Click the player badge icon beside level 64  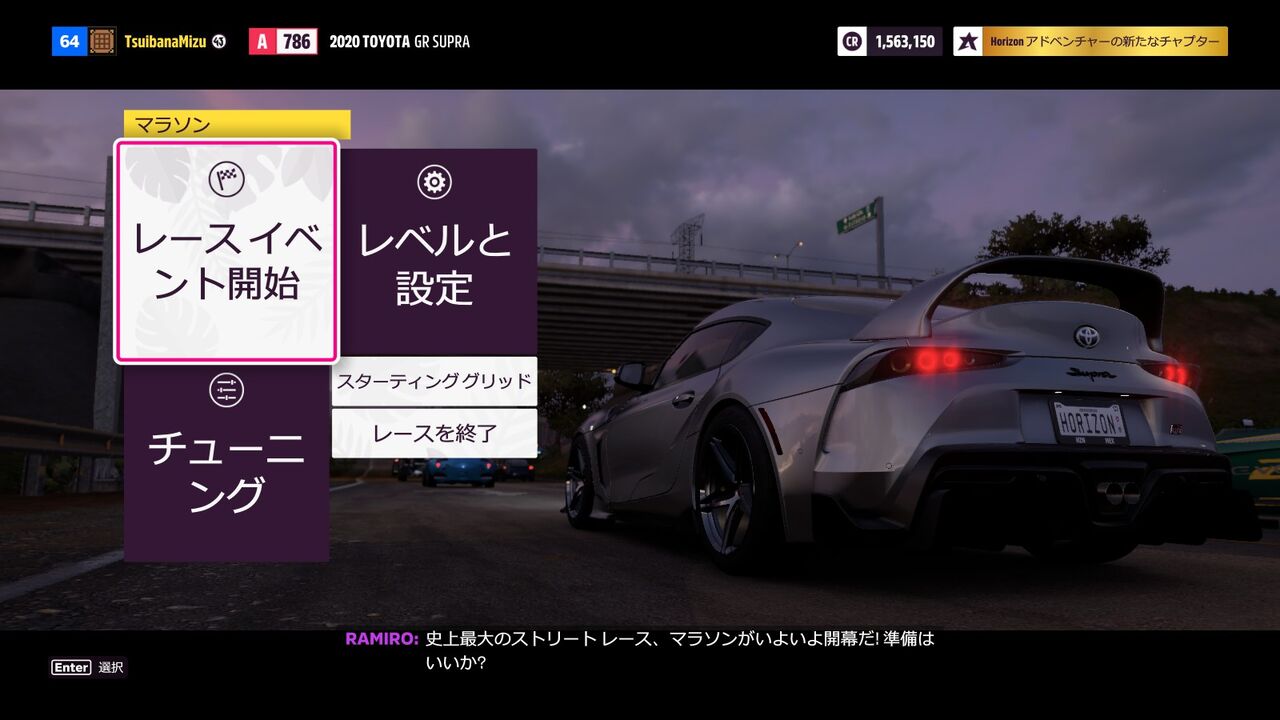point(102,41)
